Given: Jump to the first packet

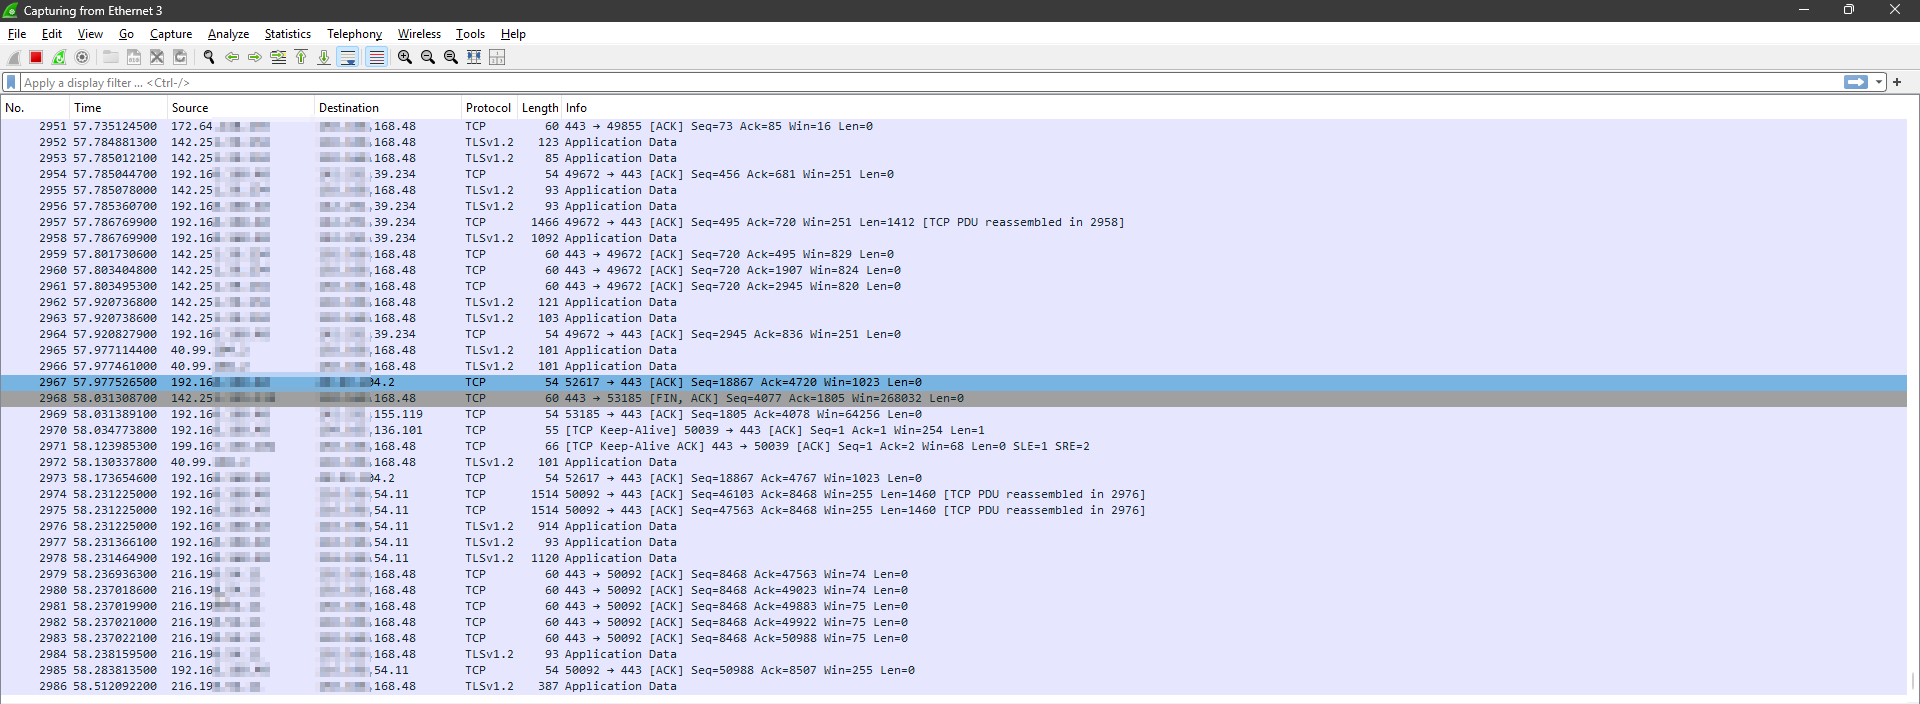Looking at the screenshot, I should tap(301, 57).
